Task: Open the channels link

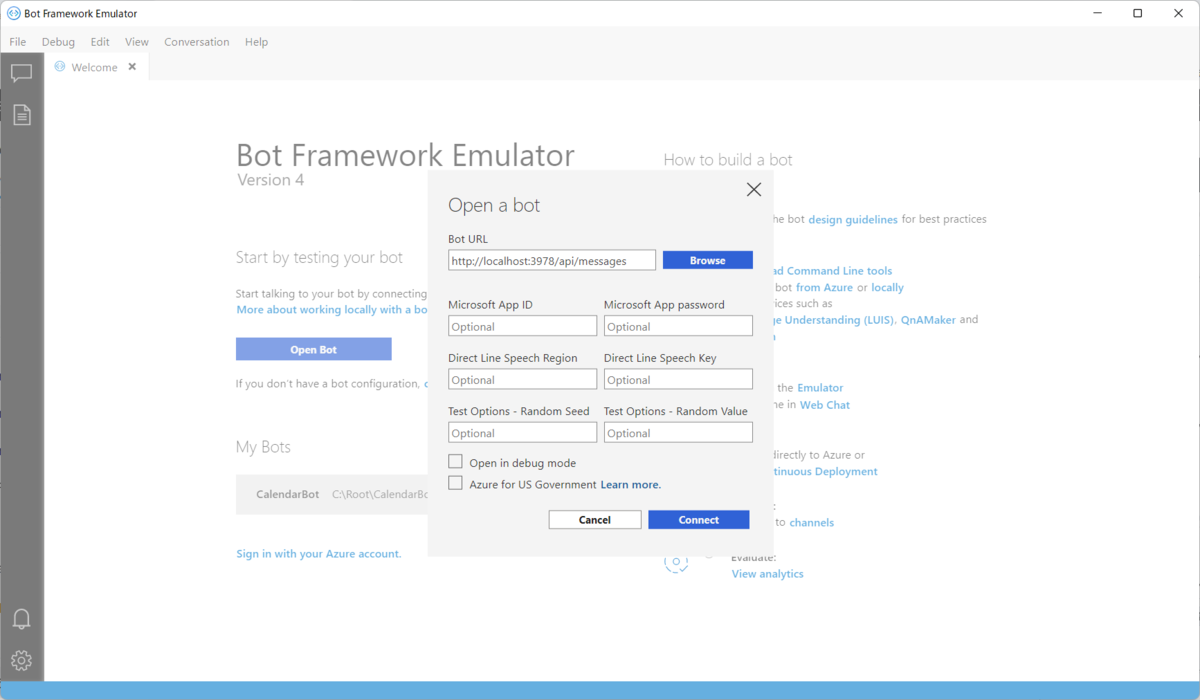Action: (x=811, y=522)
